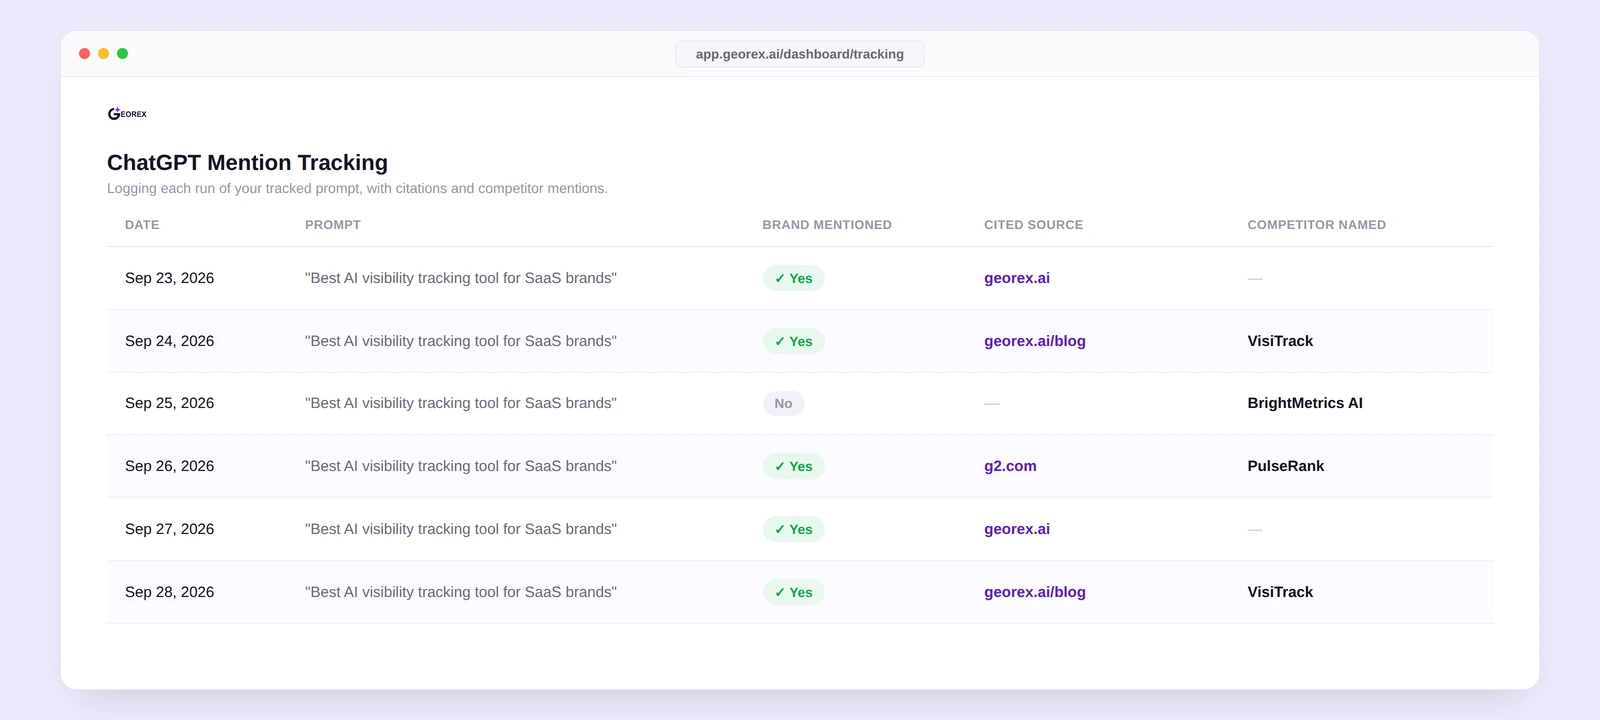The width and height of the screenshot is (1600, 720).
Task: Select the Sep 24, 2026 date cell
Action: (170, 341)
